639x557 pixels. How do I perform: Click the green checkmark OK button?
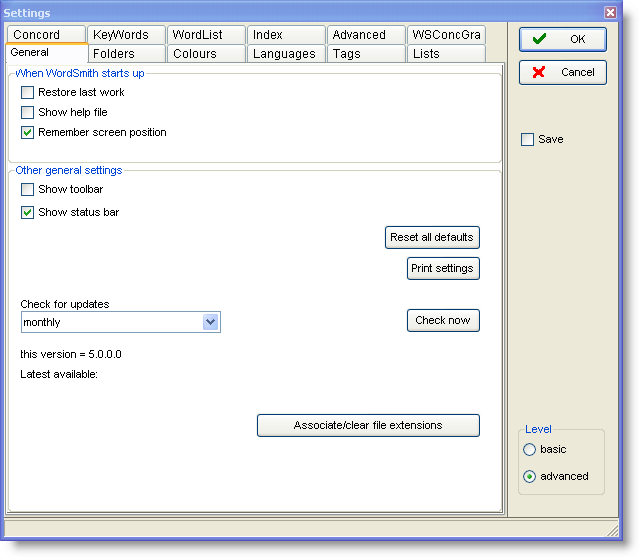[562, 40]
